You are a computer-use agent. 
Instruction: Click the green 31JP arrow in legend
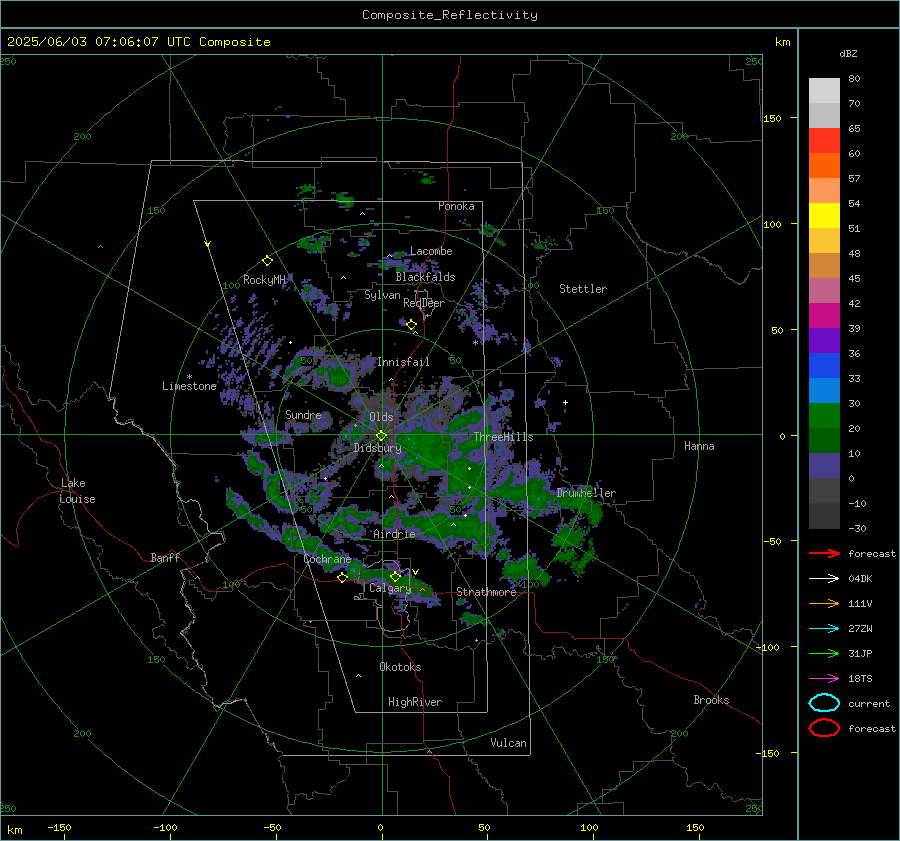[x=824, y=653]
